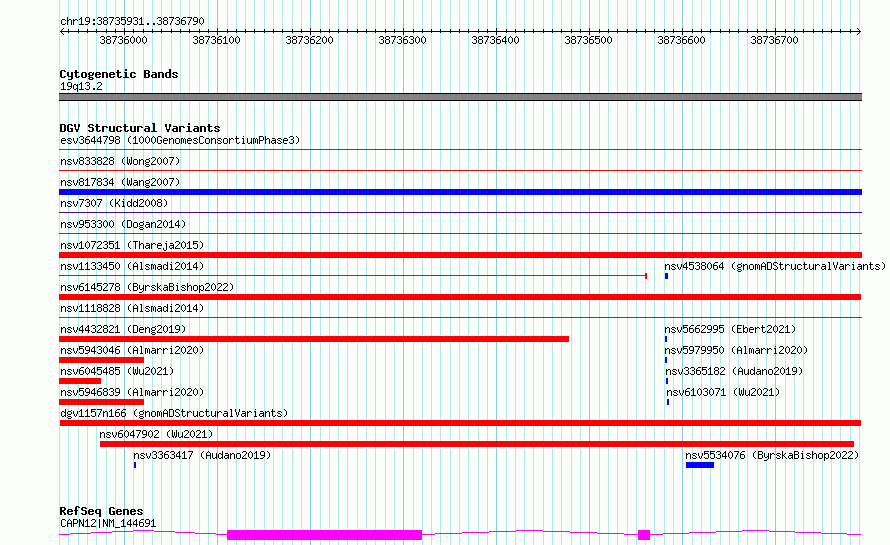Select nsv953300 (Dogan2014) variant

click(123, 224)
